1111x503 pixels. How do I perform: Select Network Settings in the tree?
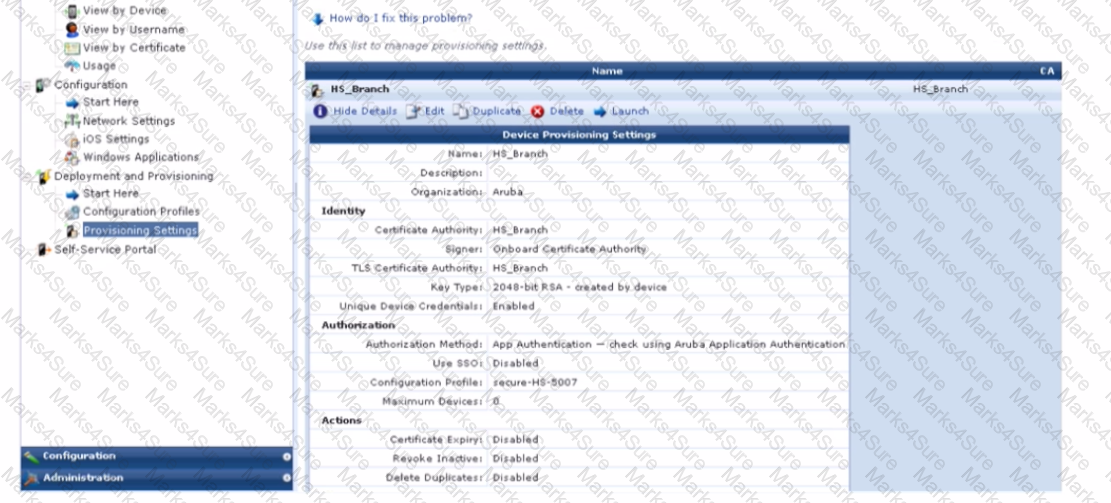128,121
